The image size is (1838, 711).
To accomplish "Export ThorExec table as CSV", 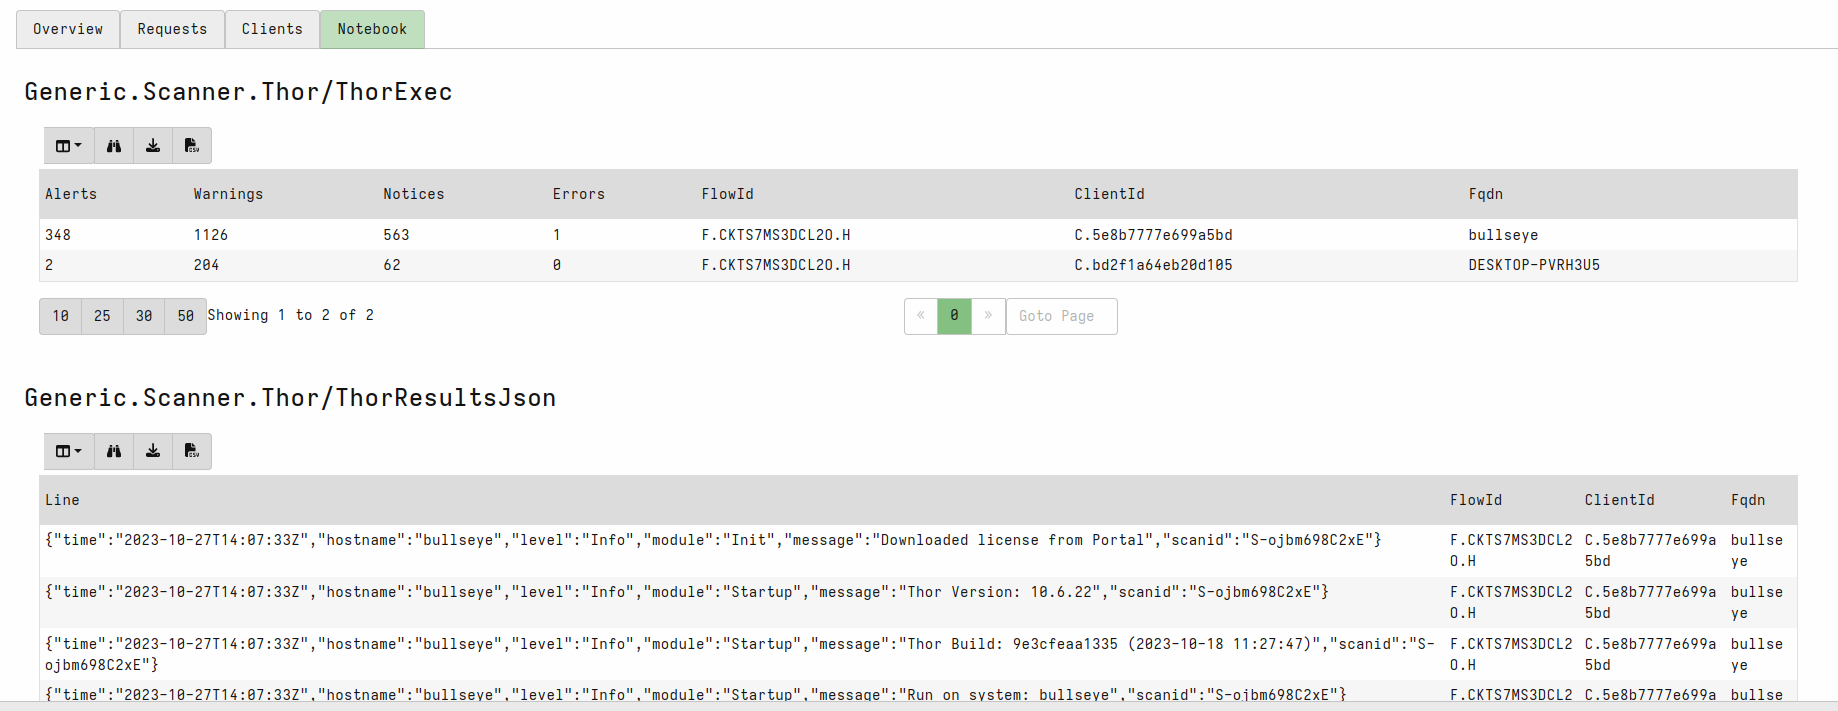I will (192, 146).
